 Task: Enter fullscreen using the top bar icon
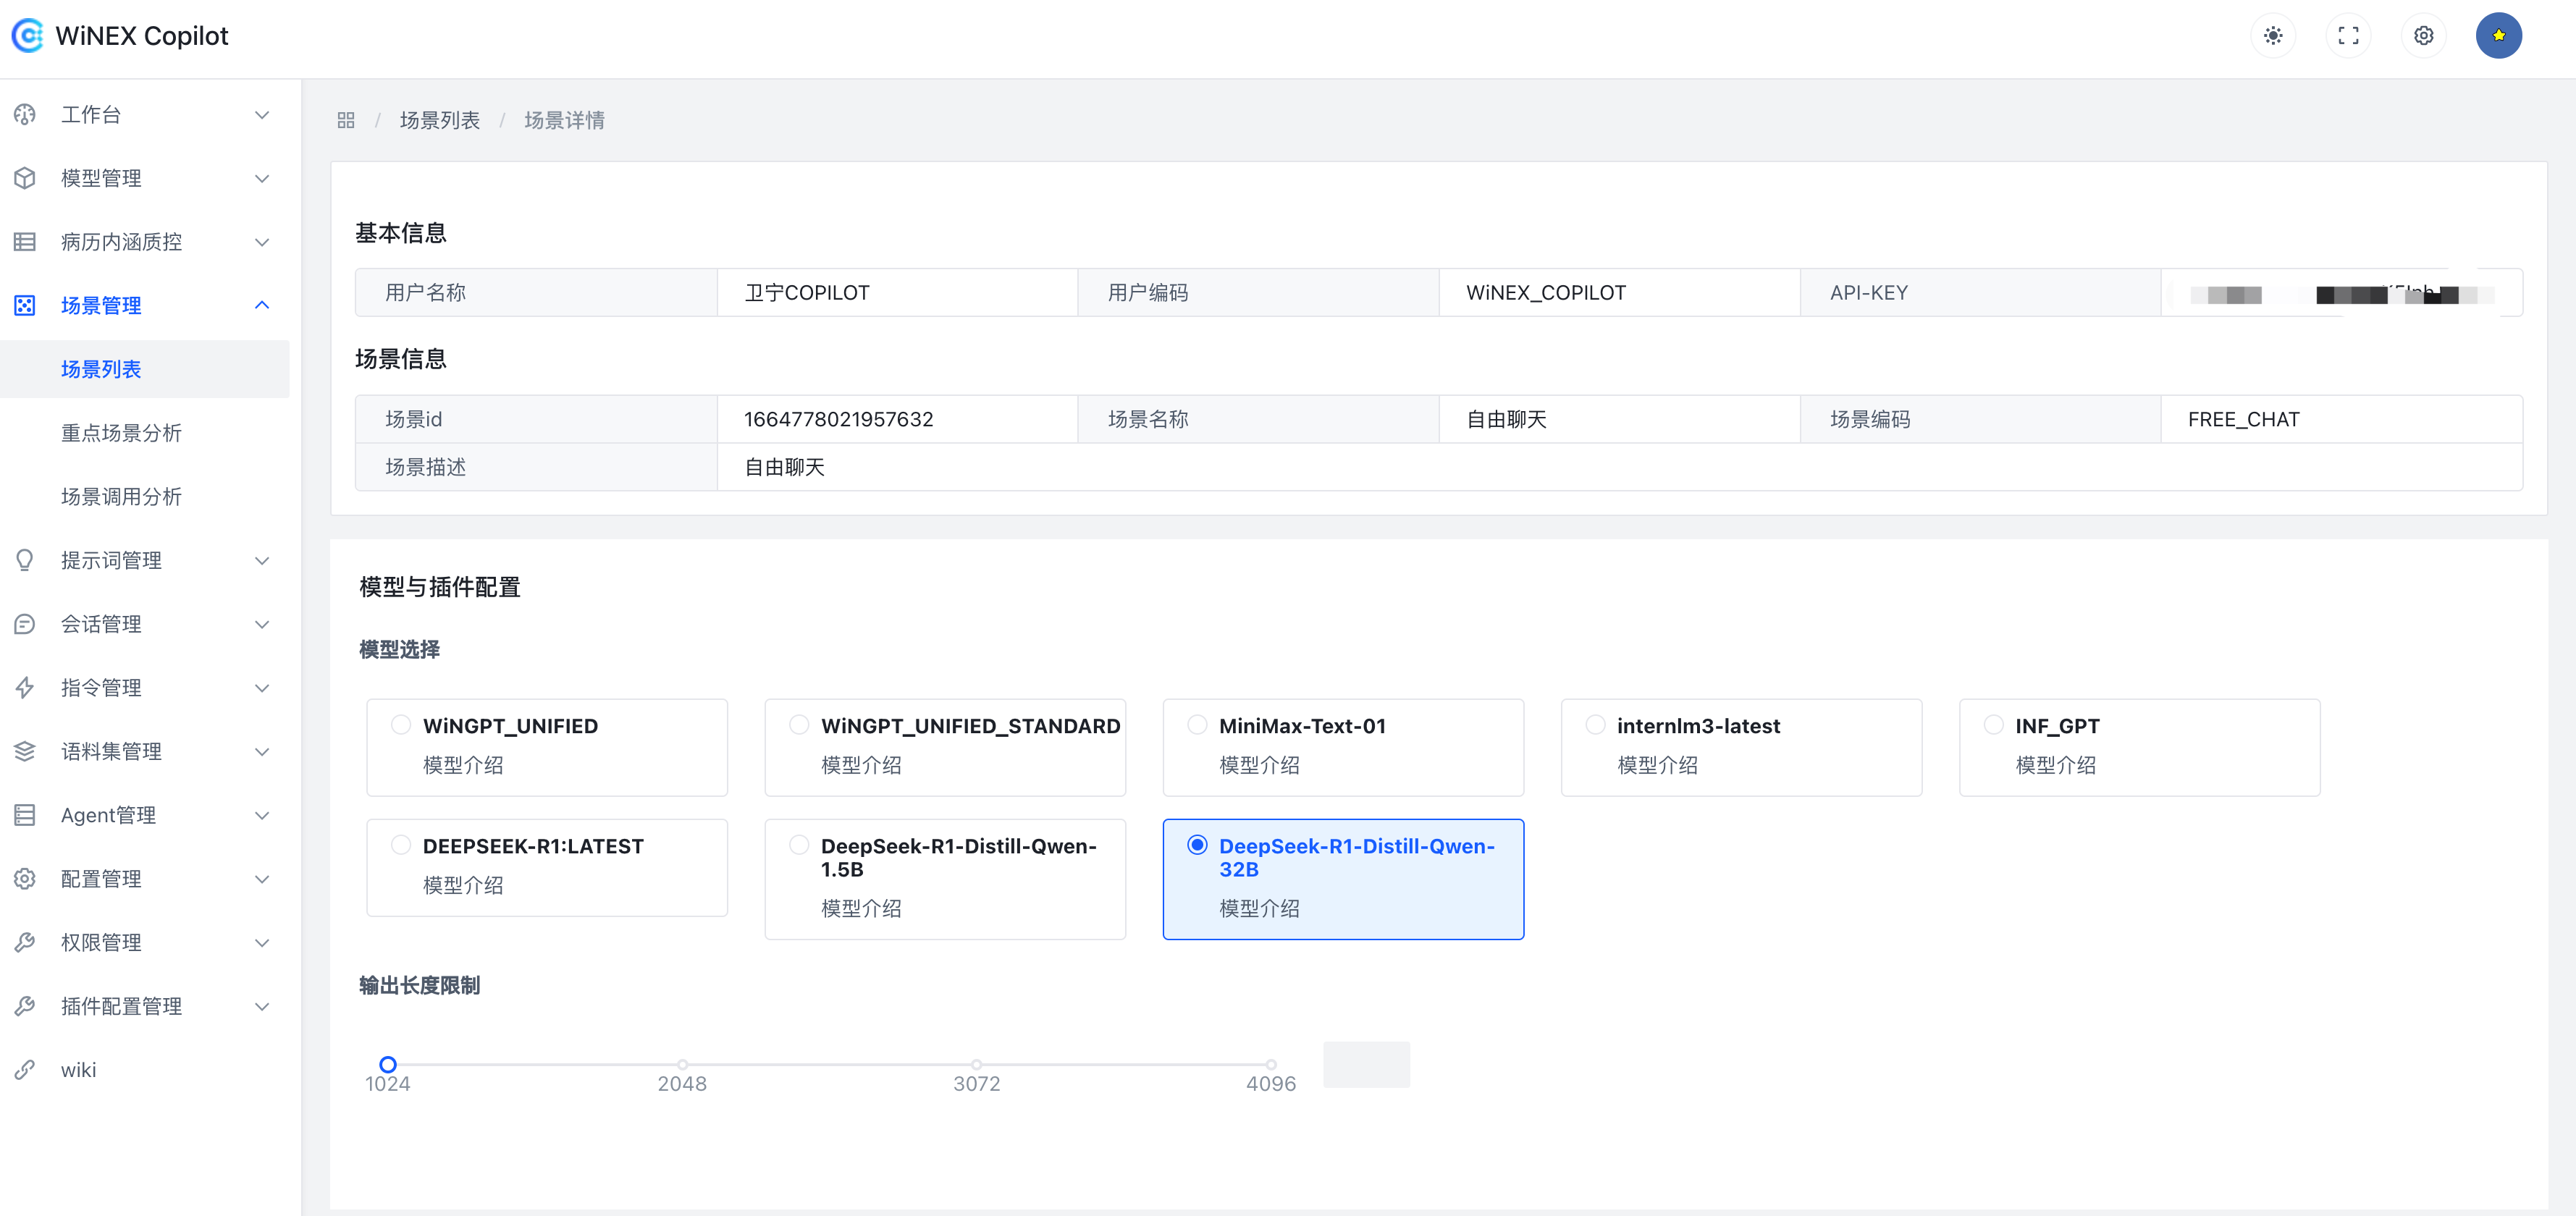[2348, 35]
